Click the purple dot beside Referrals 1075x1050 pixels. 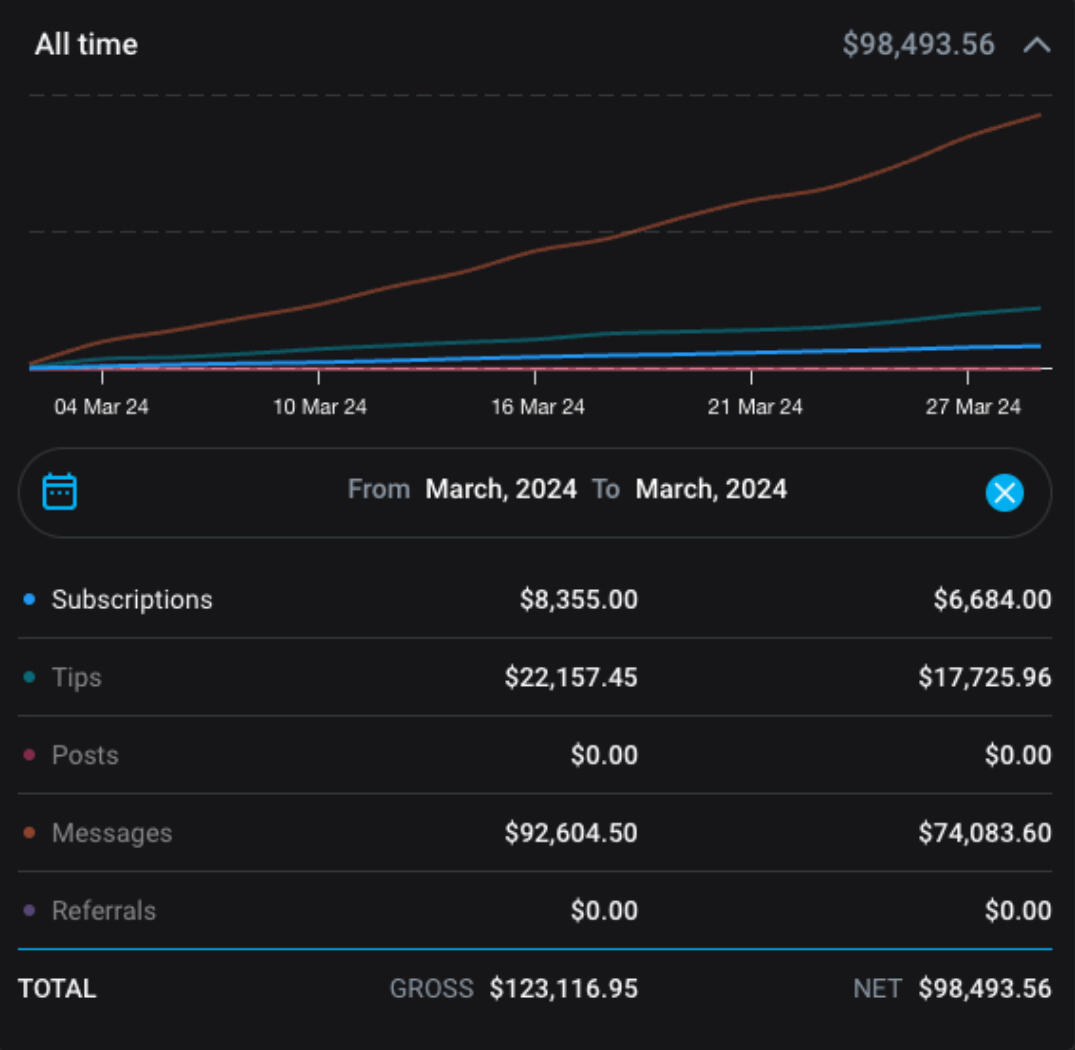(29, 911)
